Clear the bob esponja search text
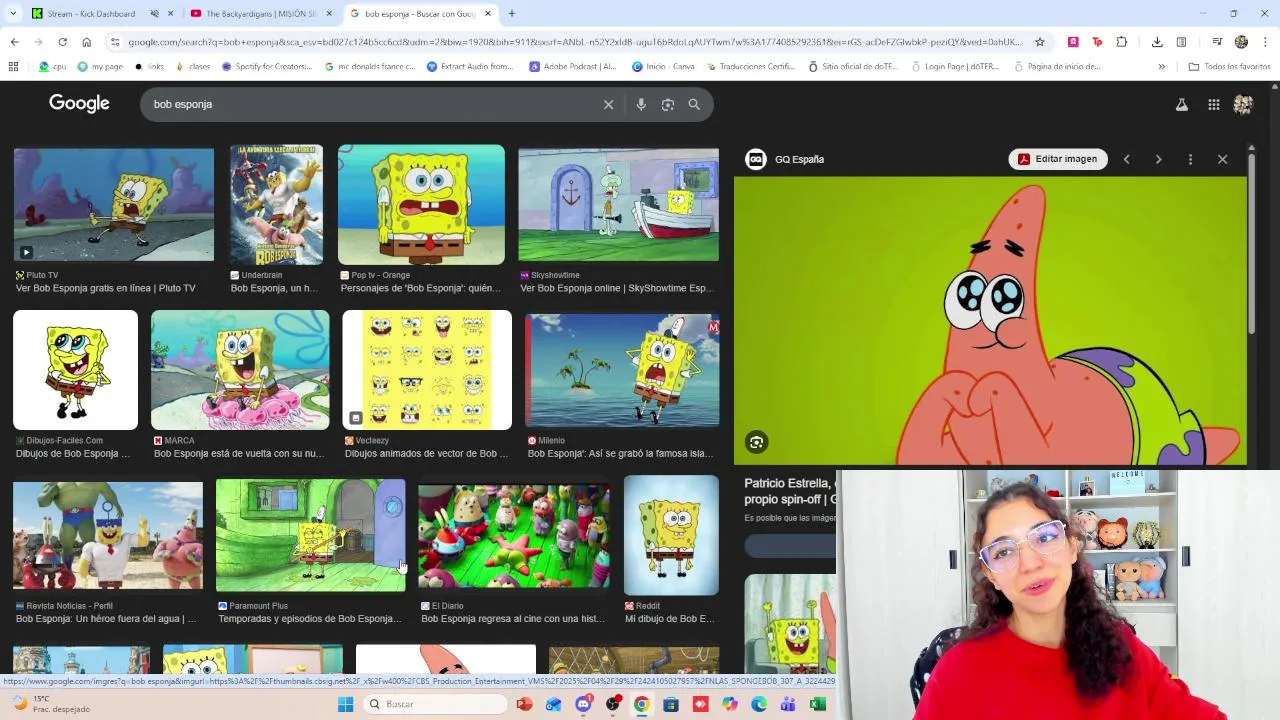Screen dimensions: 1280x720 click(x=608, y=104)
